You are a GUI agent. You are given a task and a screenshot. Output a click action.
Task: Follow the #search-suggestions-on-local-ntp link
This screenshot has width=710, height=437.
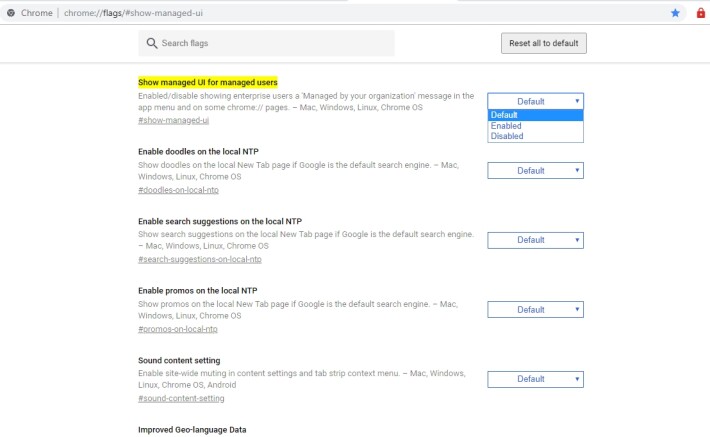click(200, 259)
